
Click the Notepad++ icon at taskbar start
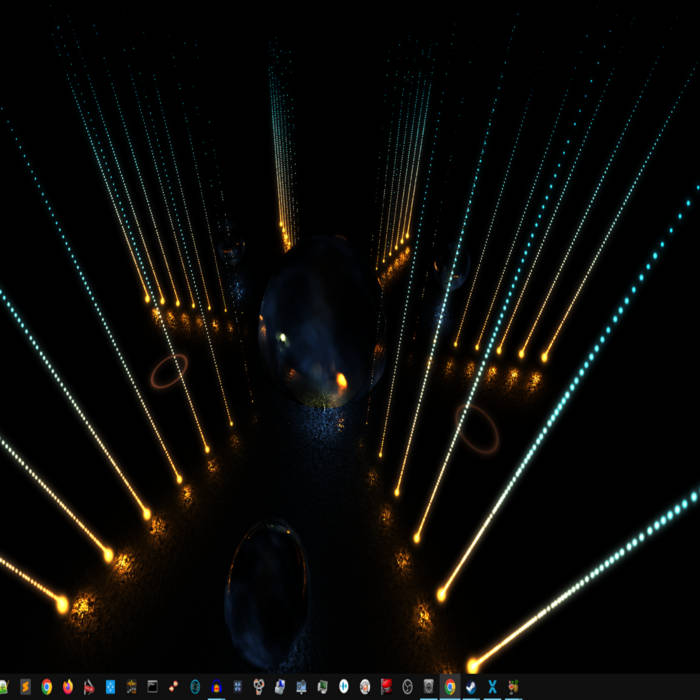4,687
